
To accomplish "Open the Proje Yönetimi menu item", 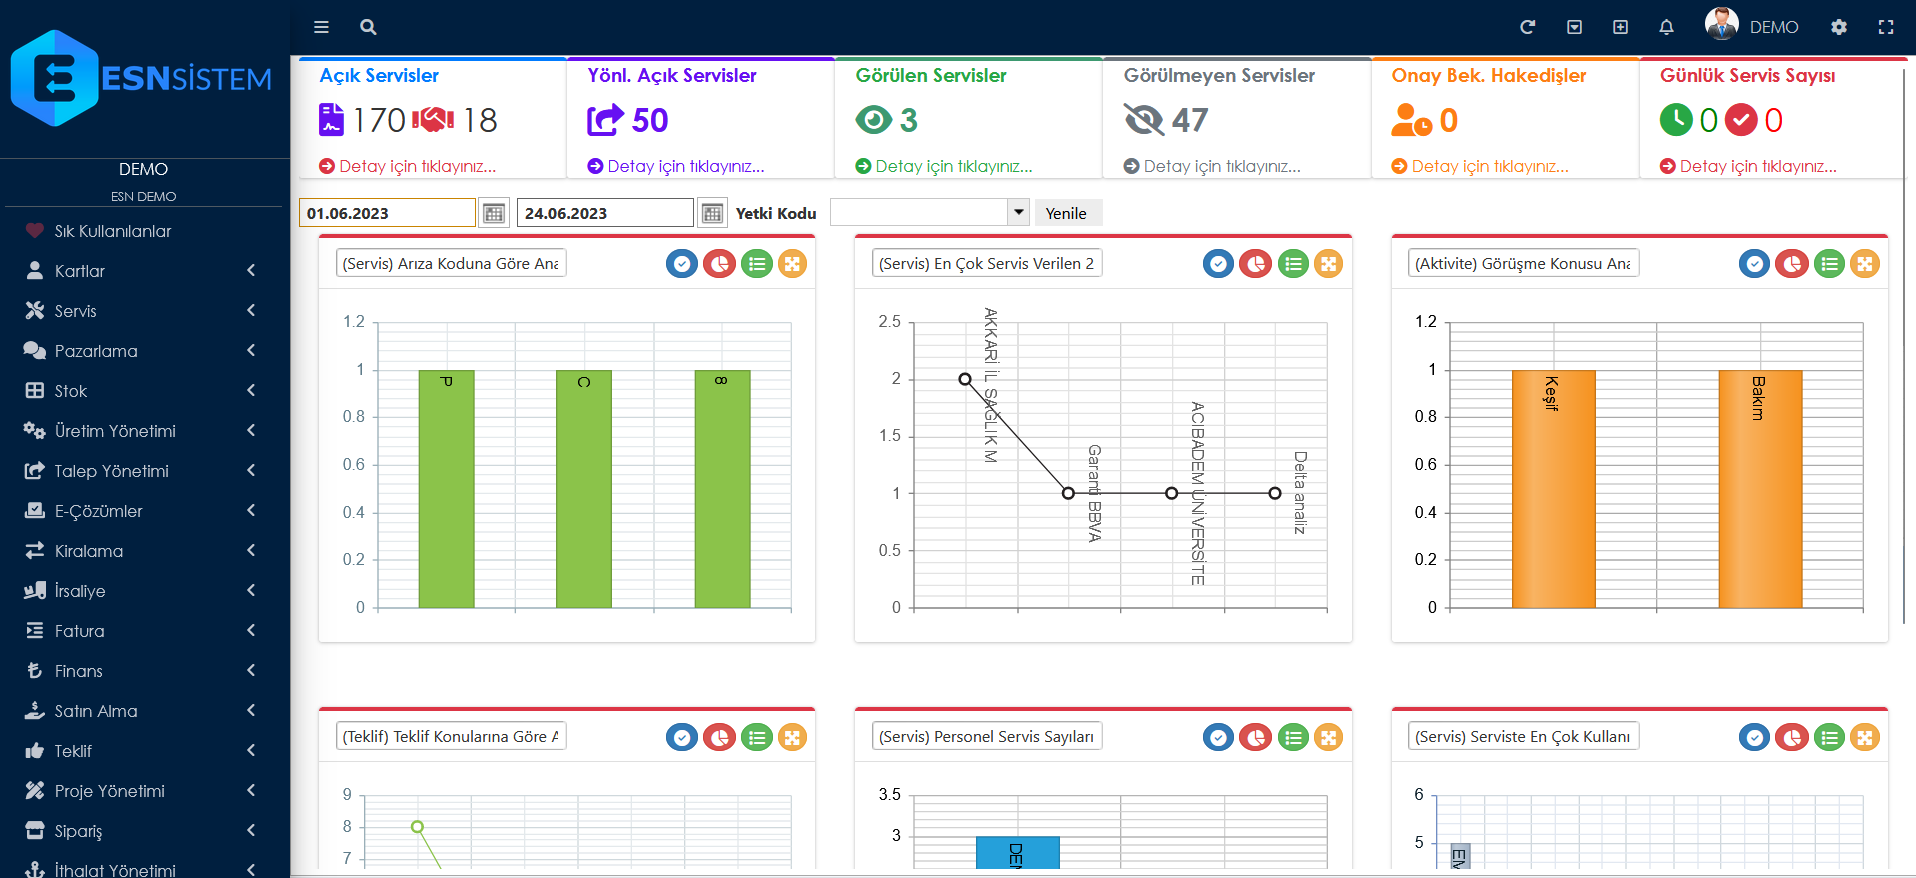I will 144,791.
